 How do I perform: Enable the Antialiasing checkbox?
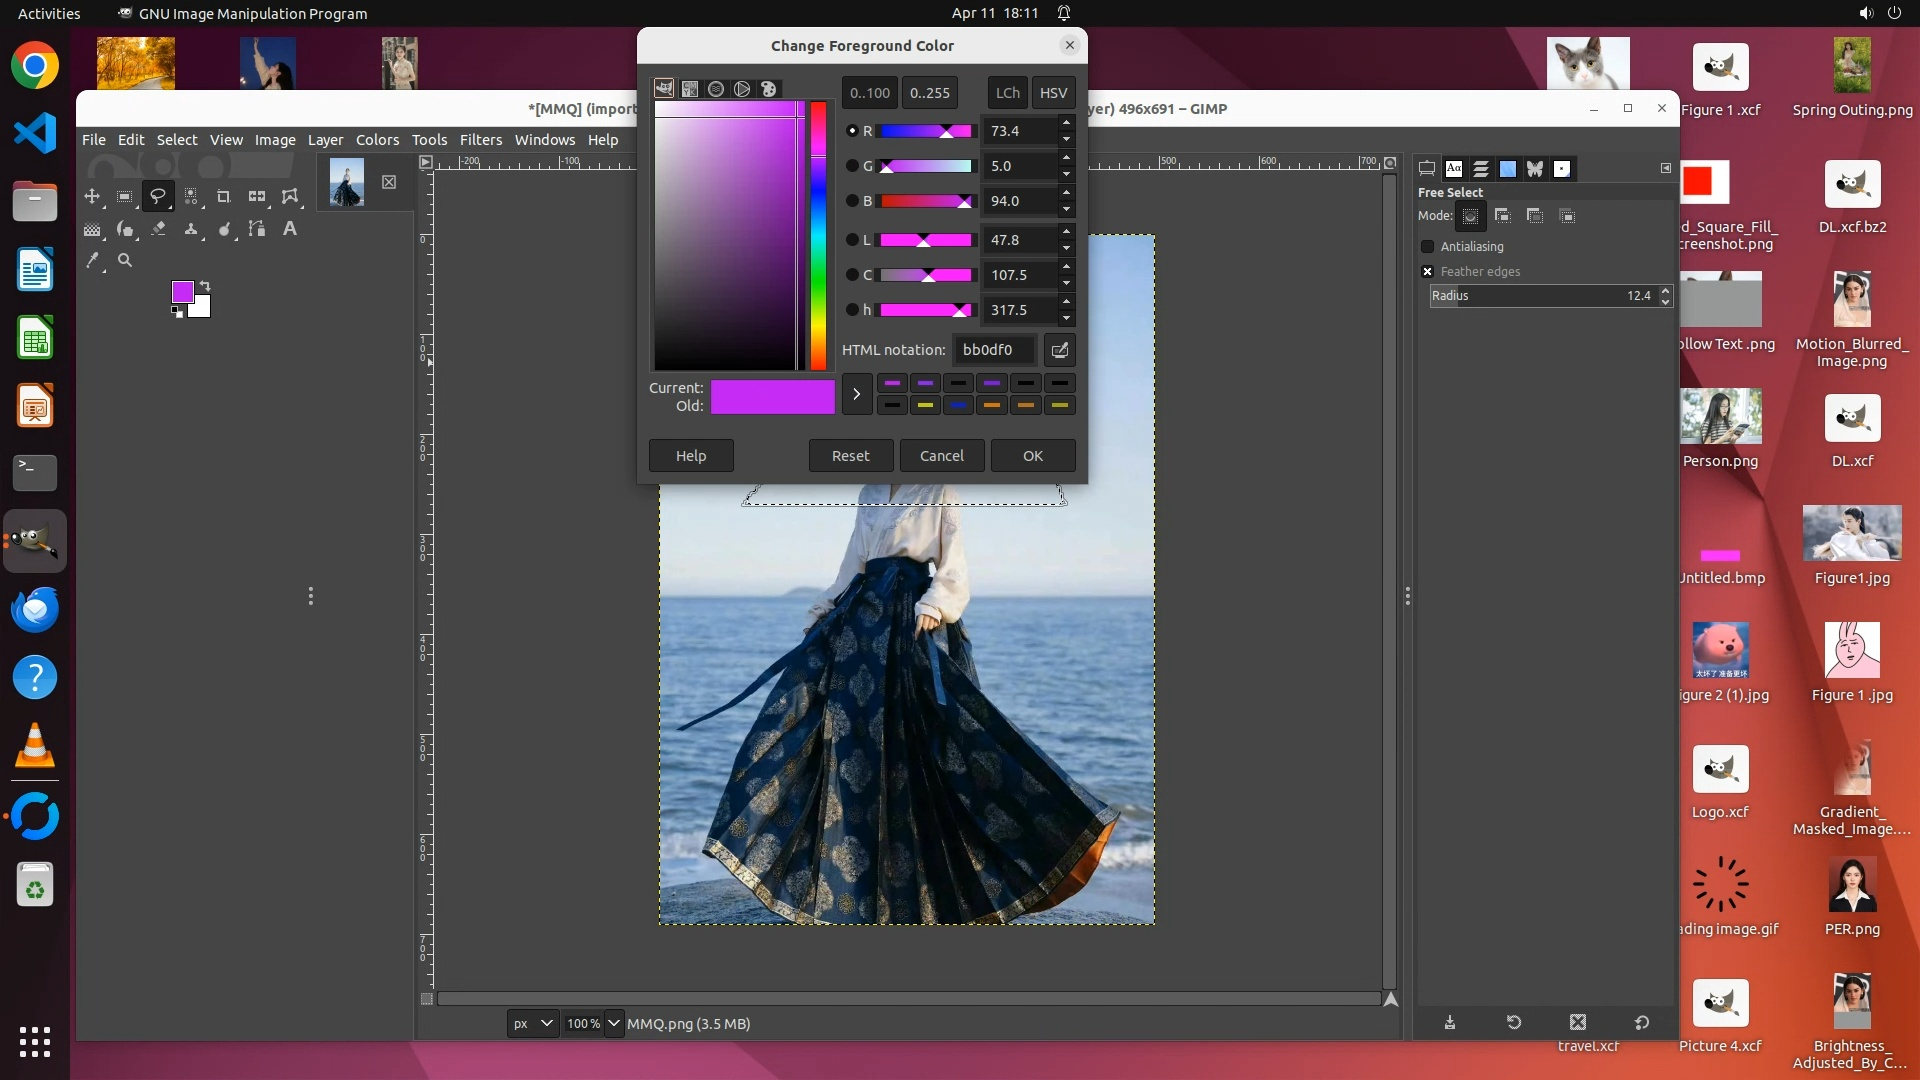point(1427,246)
